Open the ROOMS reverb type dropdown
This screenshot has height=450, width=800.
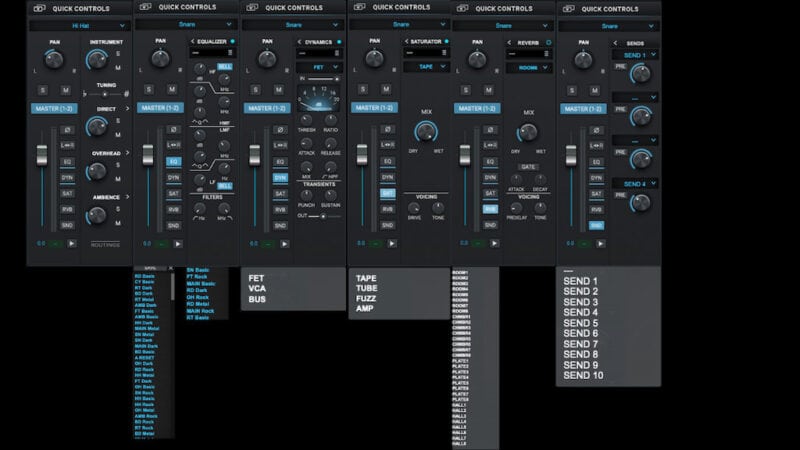528,68
